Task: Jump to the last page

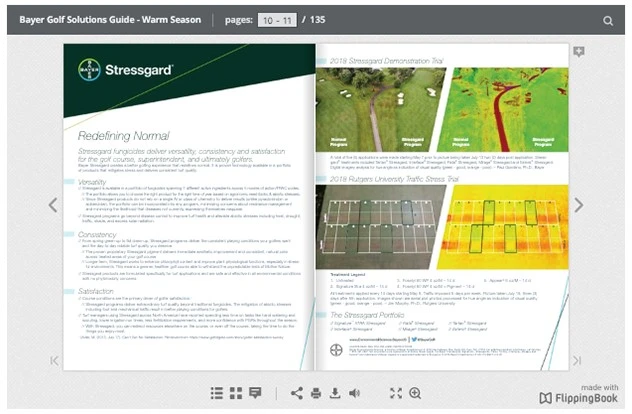Action: coord(578,361)
